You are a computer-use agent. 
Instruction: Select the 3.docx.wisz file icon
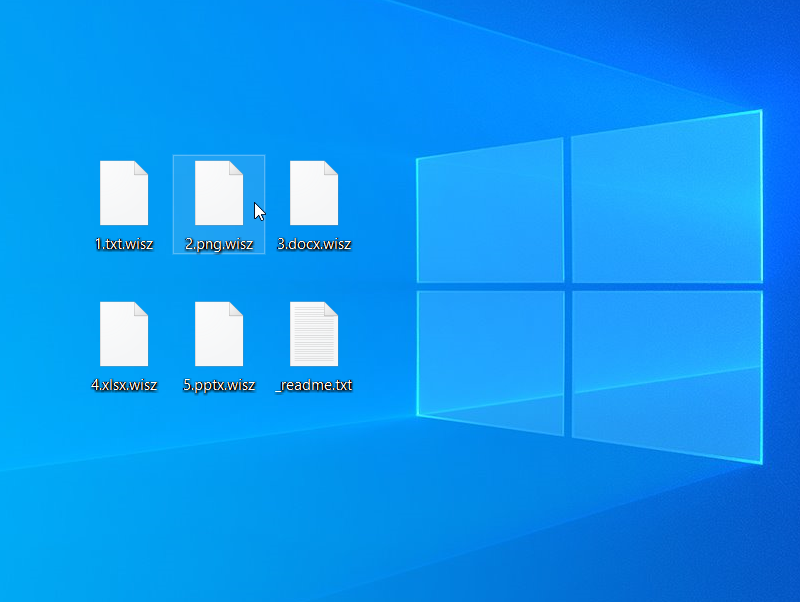point(314,193)
